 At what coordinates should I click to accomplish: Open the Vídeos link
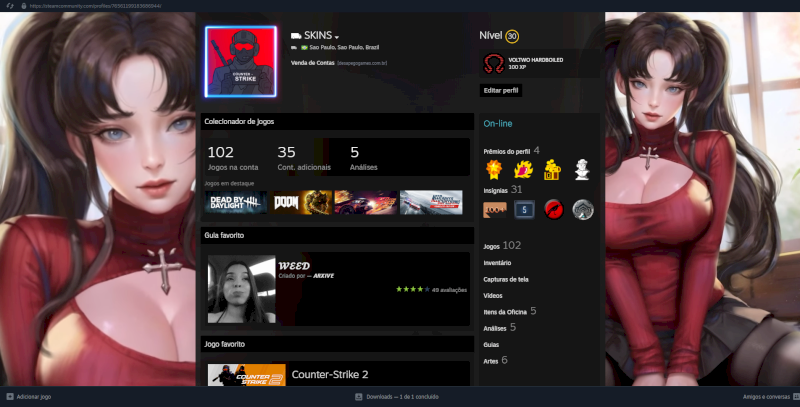pyautogui.click(x=493, y=296)
